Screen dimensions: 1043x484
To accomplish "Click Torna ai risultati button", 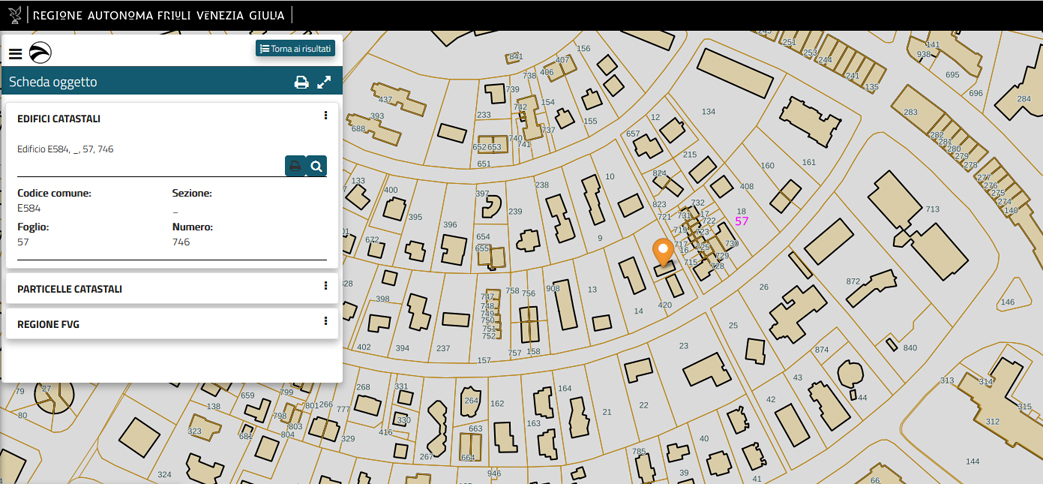I will pos(295,48).
